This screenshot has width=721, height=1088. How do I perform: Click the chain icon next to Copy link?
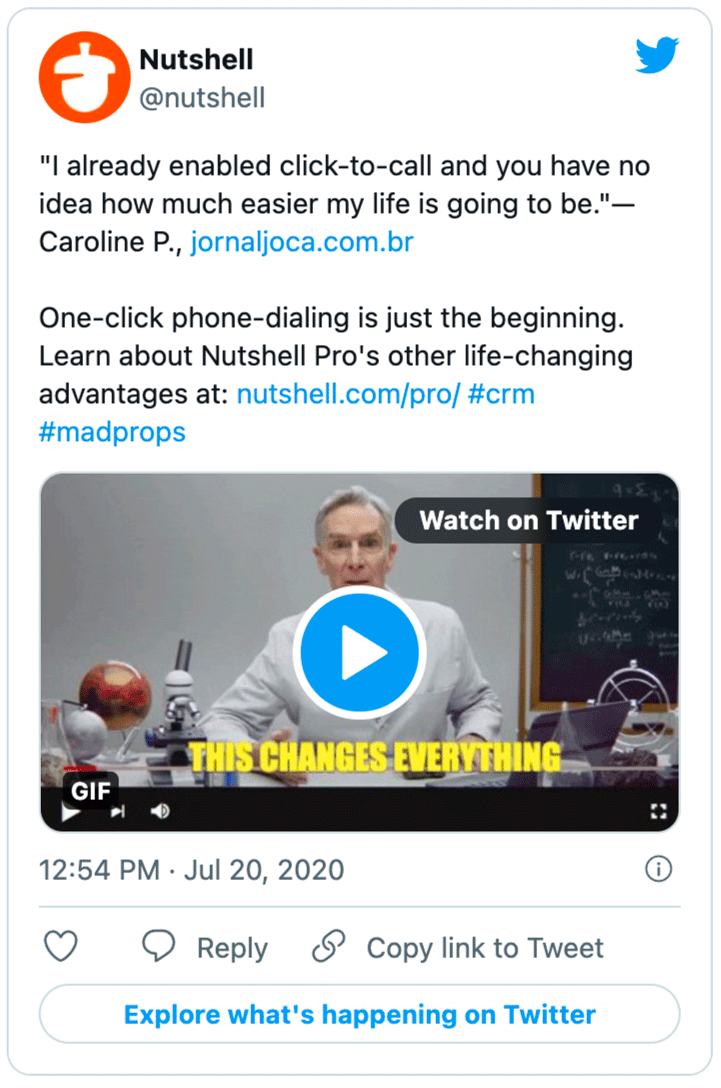[x=331, y=946]
